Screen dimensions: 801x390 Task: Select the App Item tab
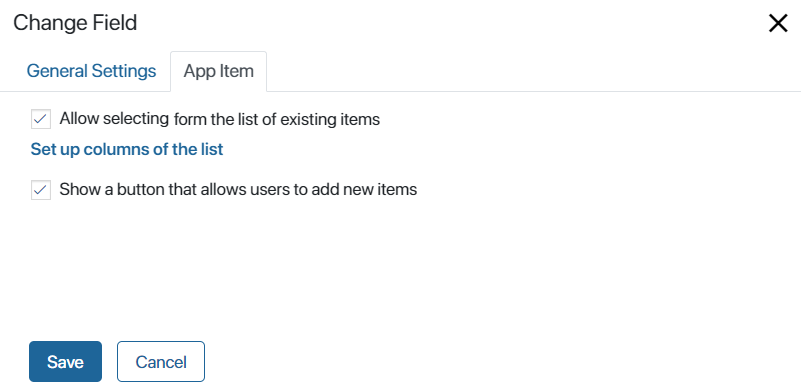[x=219, y=71]
